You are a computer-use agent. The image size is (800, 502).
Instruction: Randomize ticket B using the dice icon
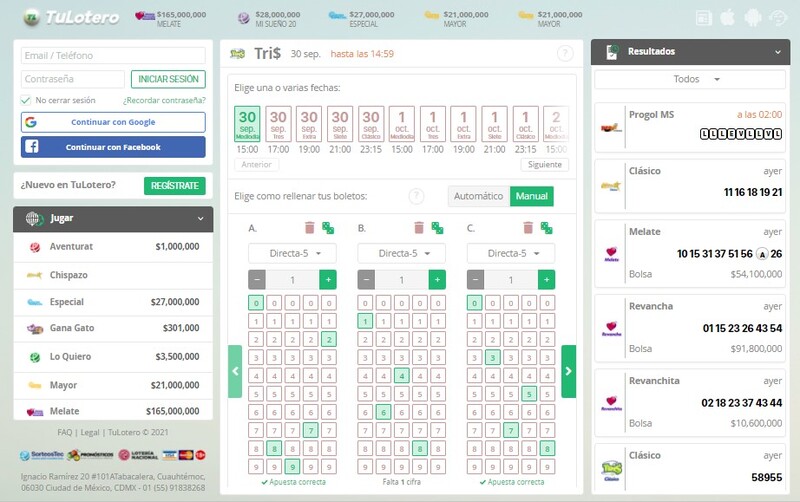point(437,228)
